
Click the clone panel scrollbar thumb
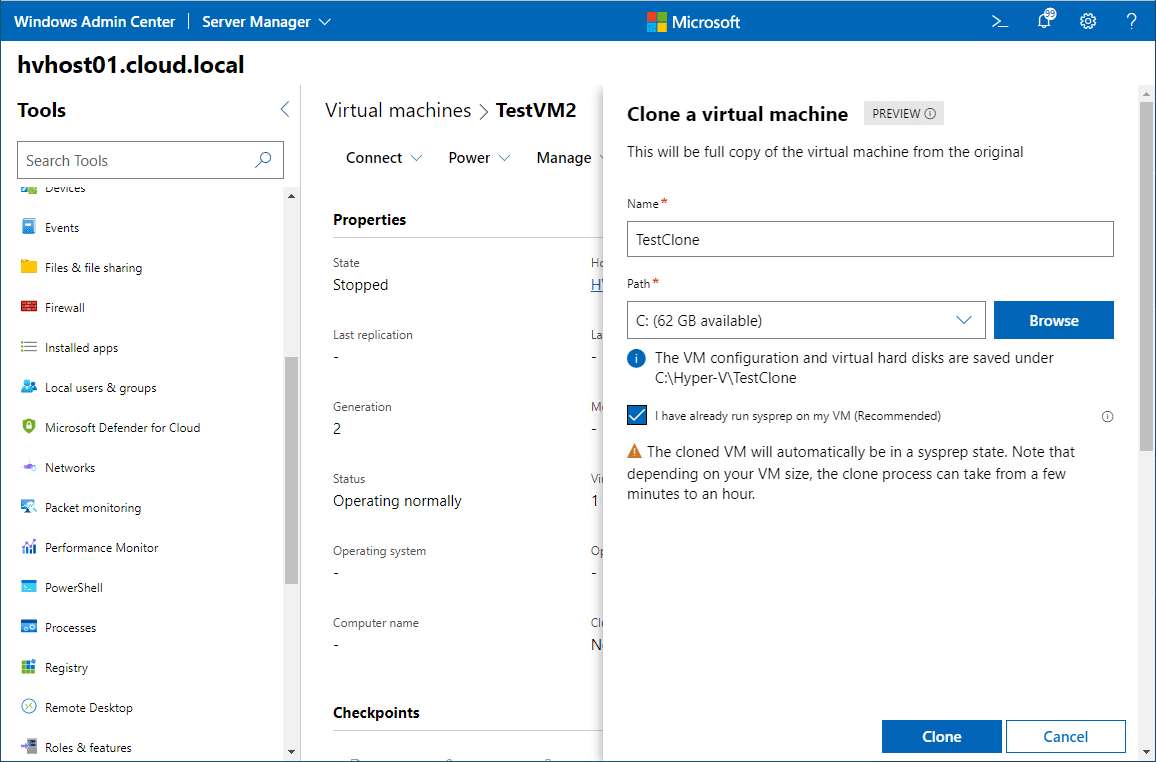[x=1146, y=276]
